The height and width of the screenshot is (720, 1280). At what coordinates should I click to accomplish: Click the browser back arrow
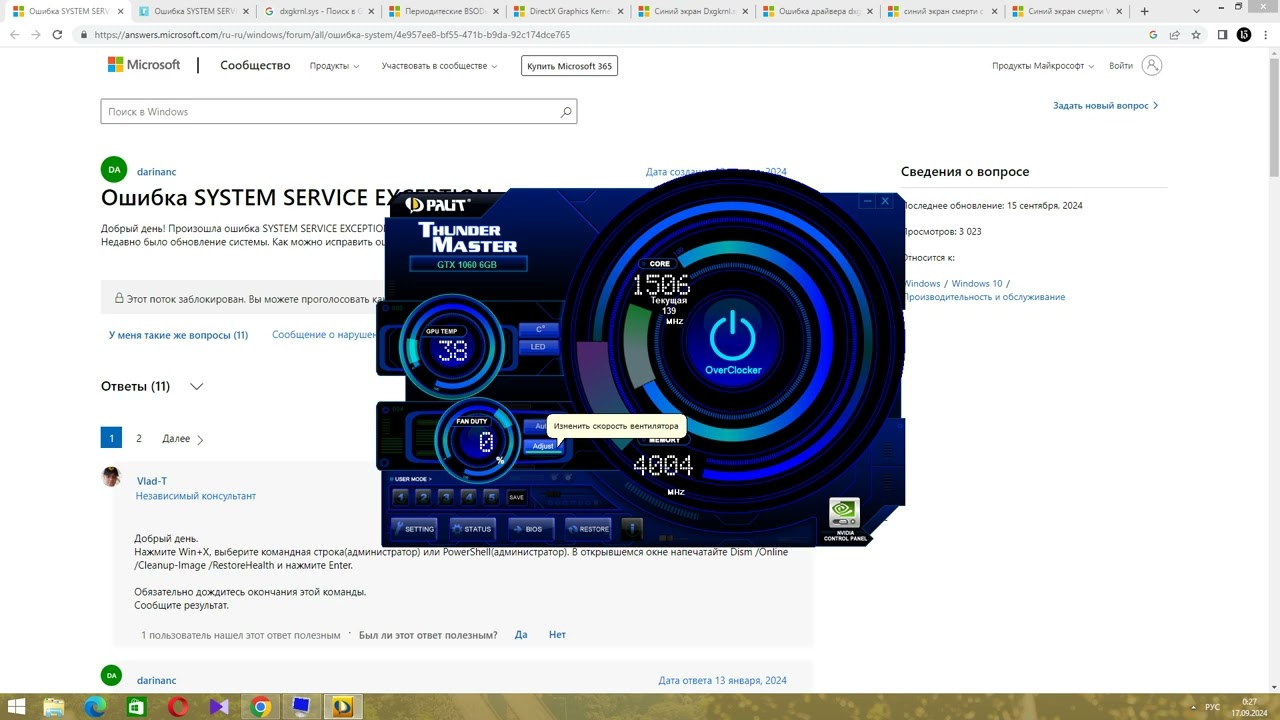point(15,34)
